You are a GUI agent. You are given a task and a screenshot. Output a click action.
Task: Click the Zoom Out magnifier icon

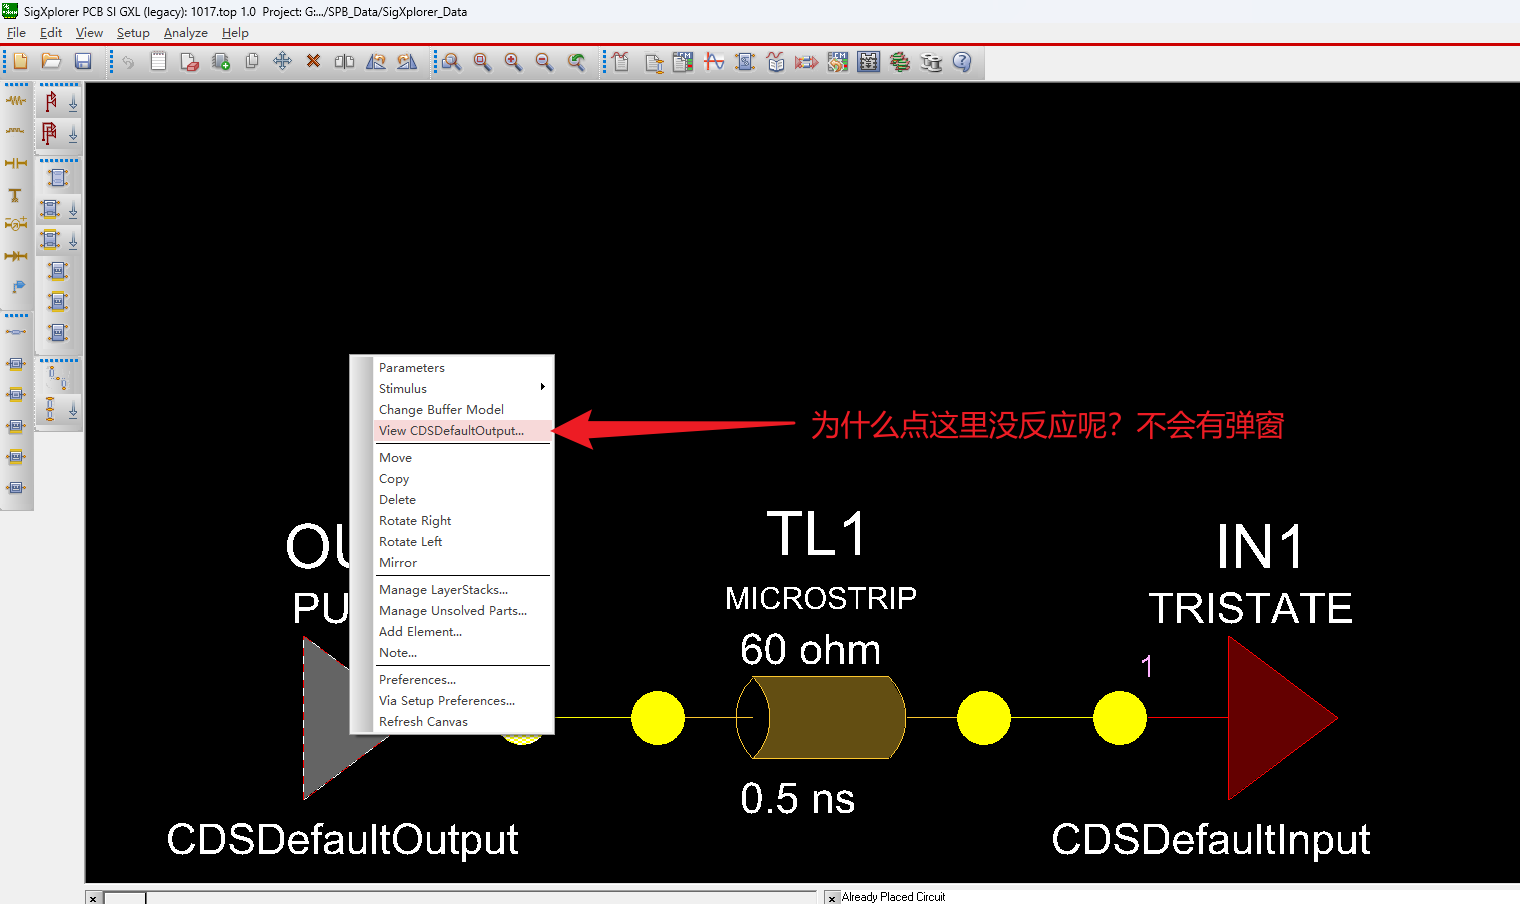click(544, 62)
